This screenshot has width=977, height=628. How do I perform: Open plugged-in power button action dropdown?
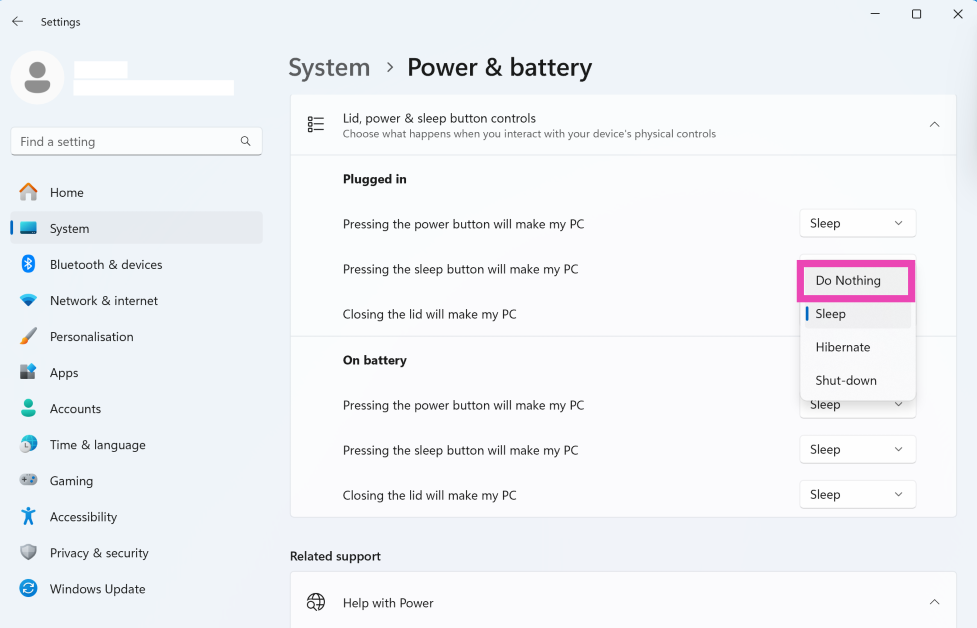(857, 224)
